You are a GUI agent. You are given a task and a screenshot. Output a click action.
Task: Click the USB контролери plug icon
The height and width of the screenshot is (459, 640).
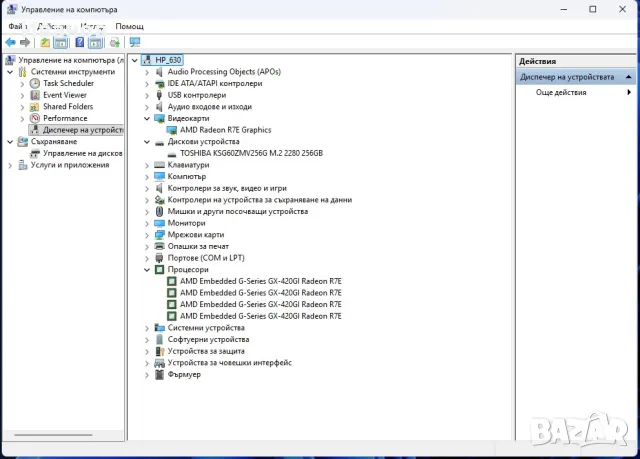[159, 95]
